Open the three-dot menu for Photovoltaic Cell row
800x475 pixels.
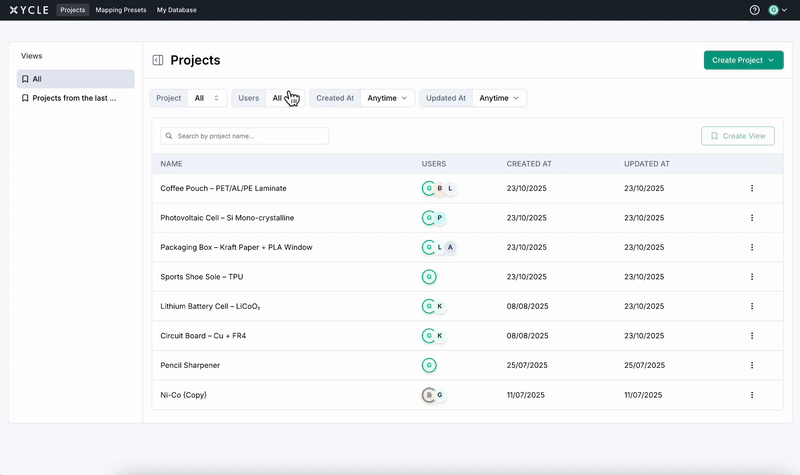pos(752,218)
